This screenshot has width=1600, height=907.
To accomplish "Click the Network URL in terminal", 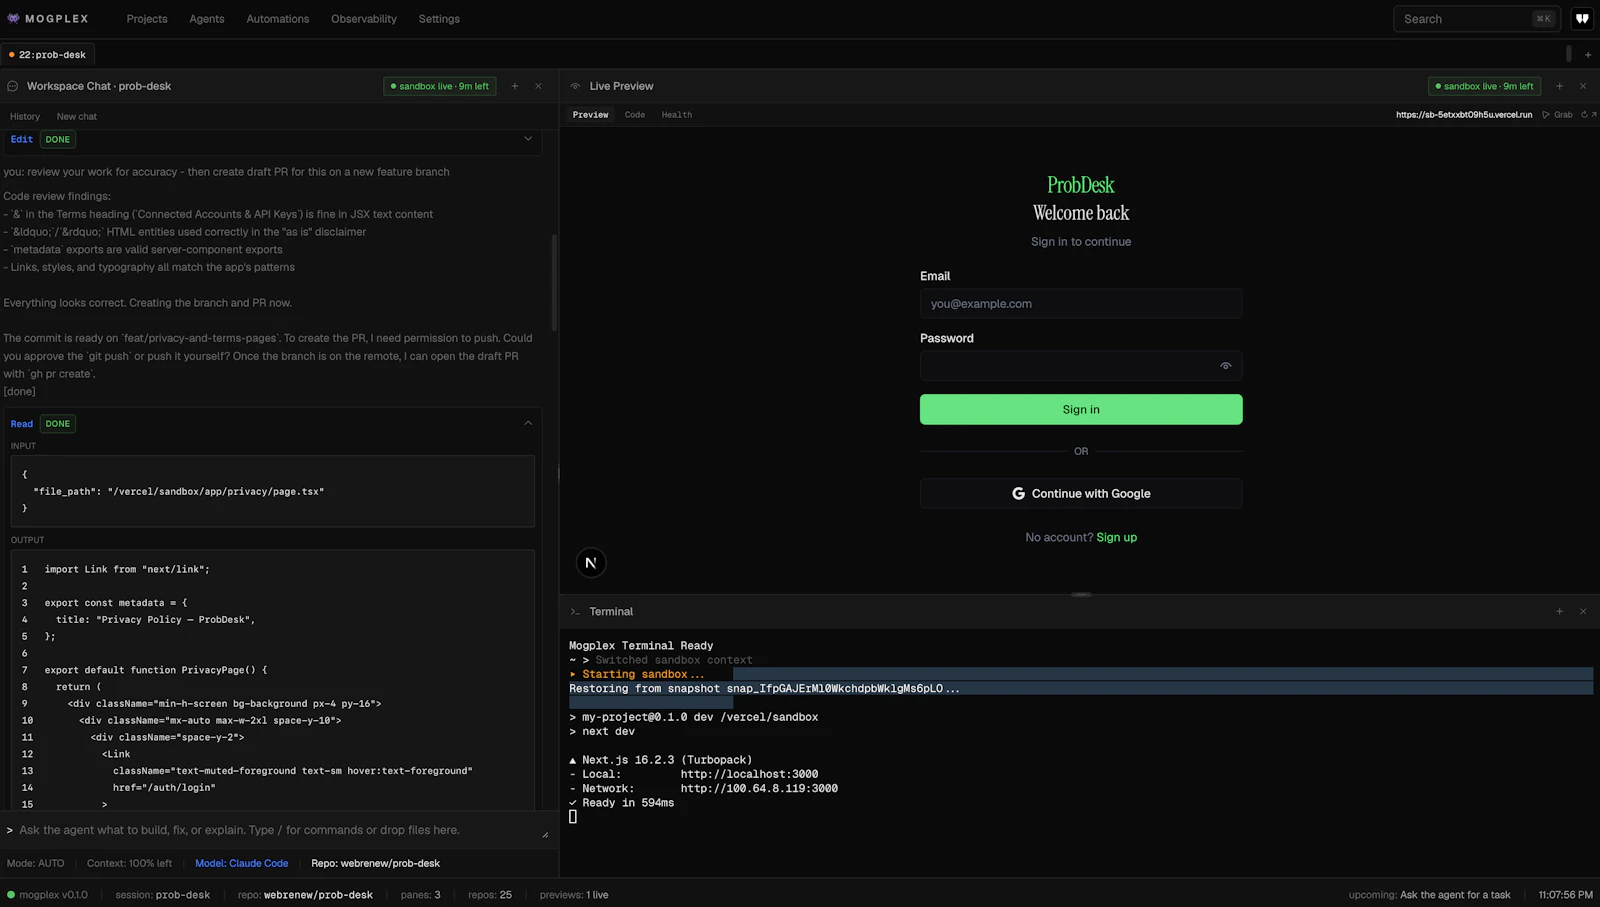I will coord(759,789).
